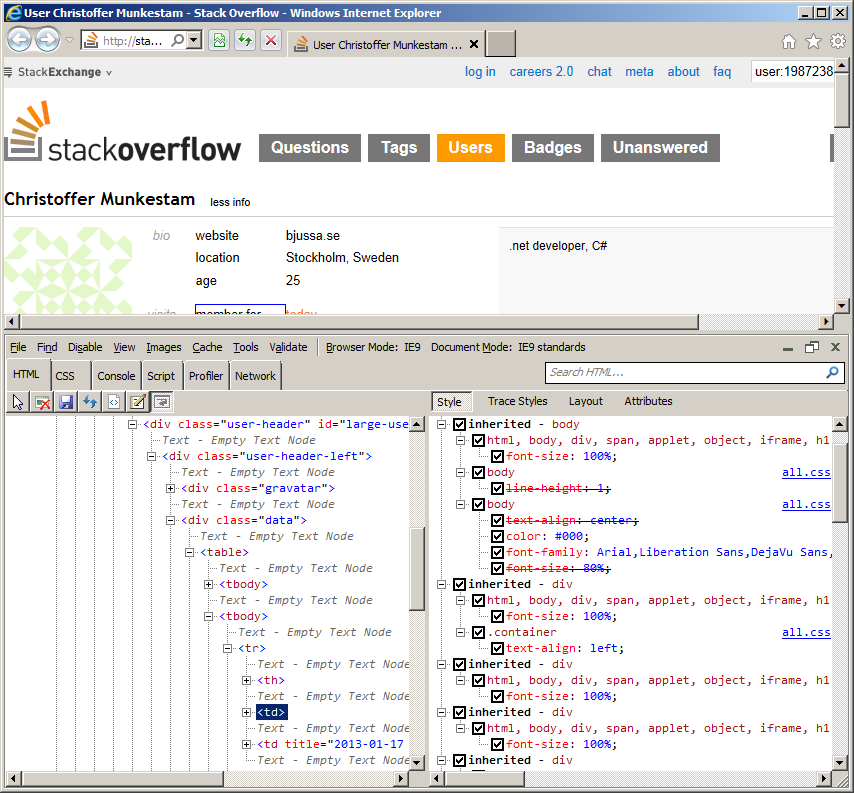
Task: Collapse the .container style rule
Action: click(461, 632)
